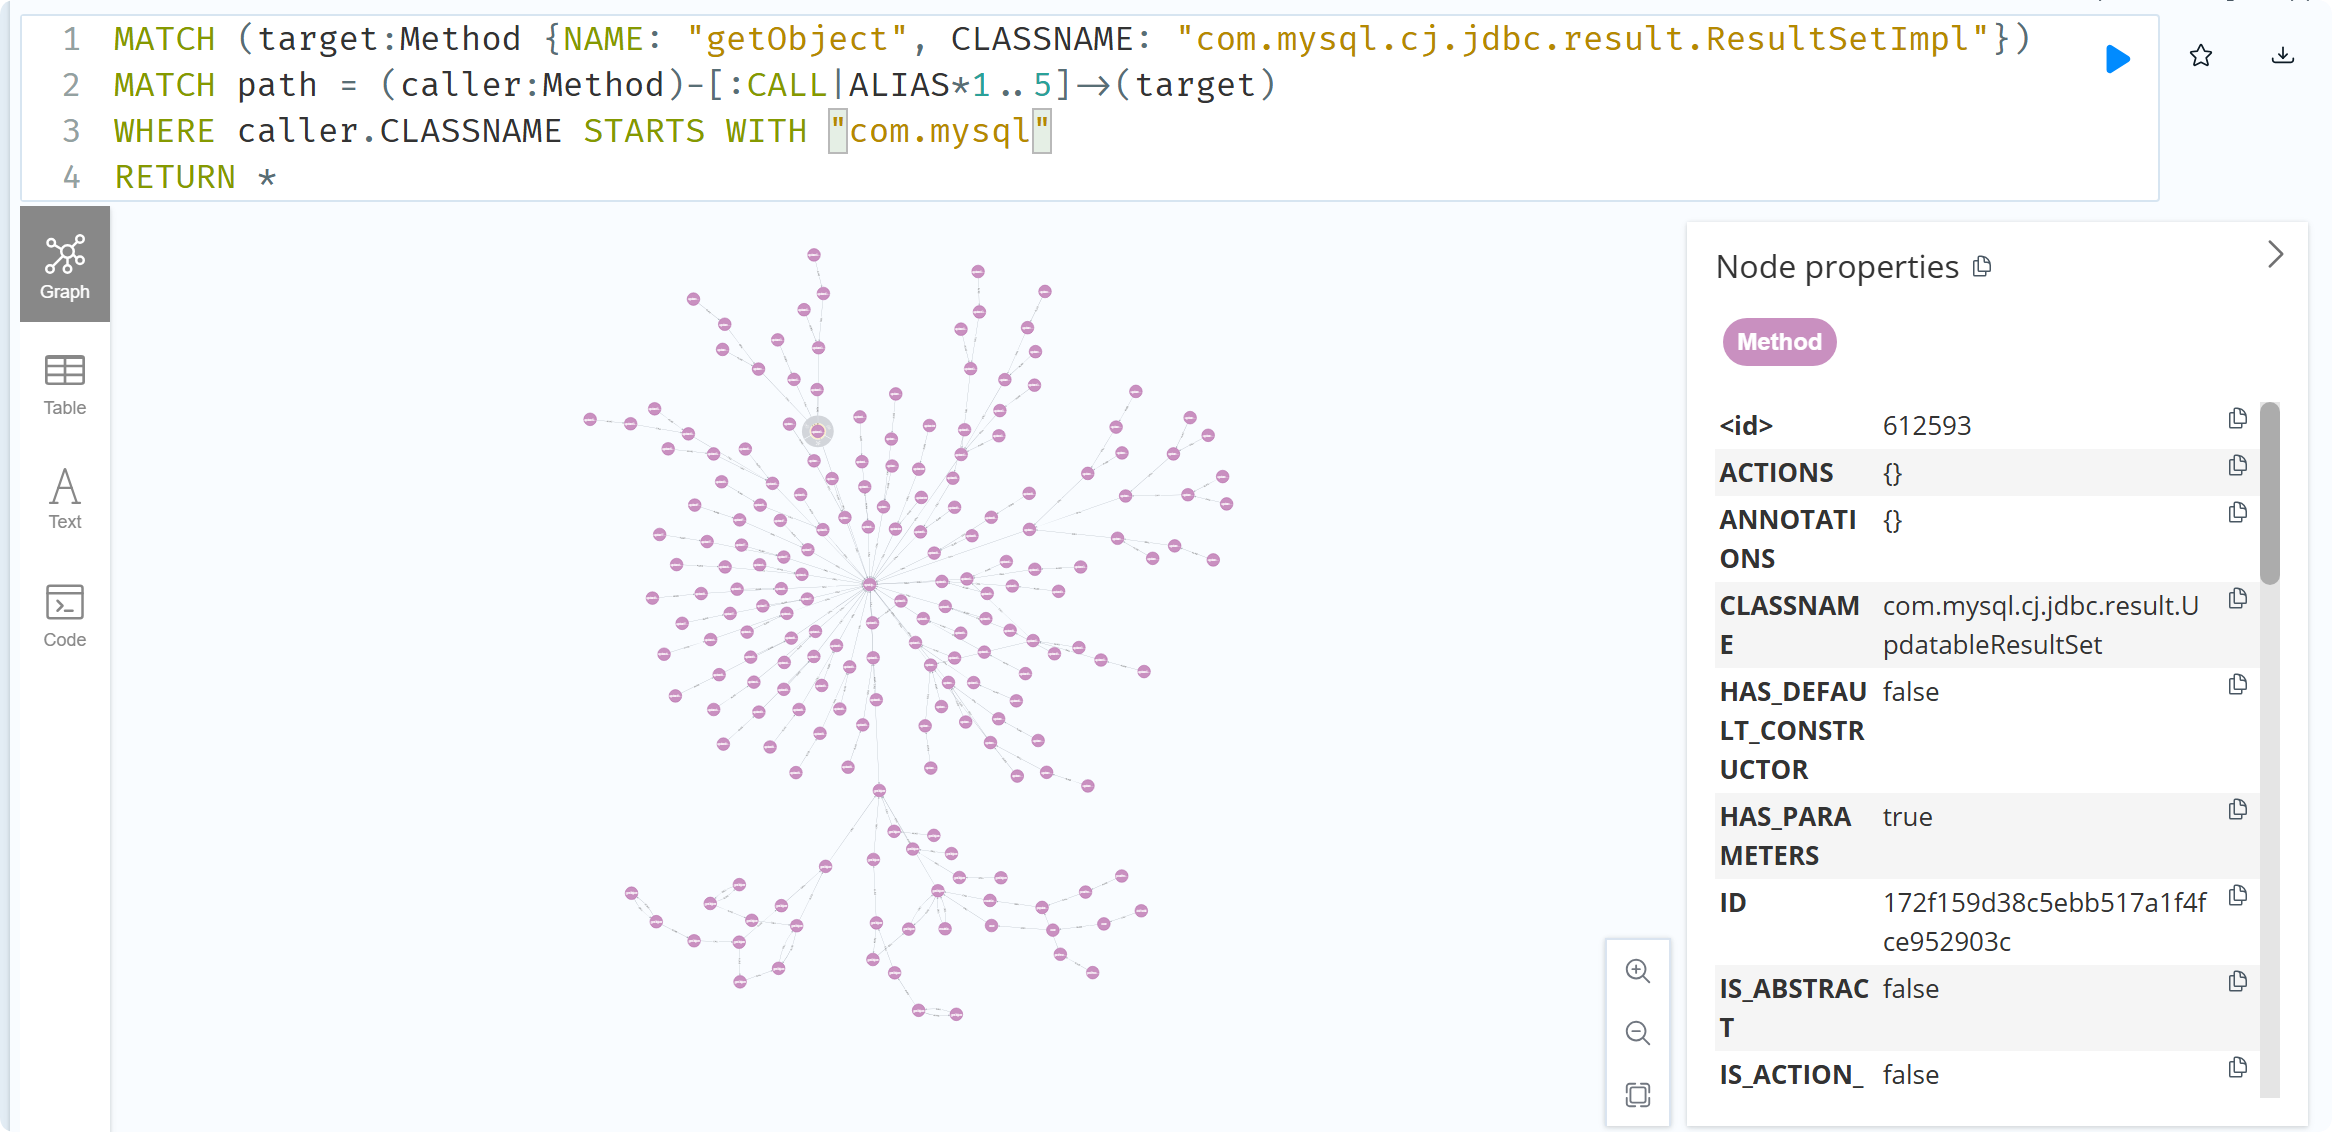
Task: Select the Graph view tab
Action: coord(65,265)
